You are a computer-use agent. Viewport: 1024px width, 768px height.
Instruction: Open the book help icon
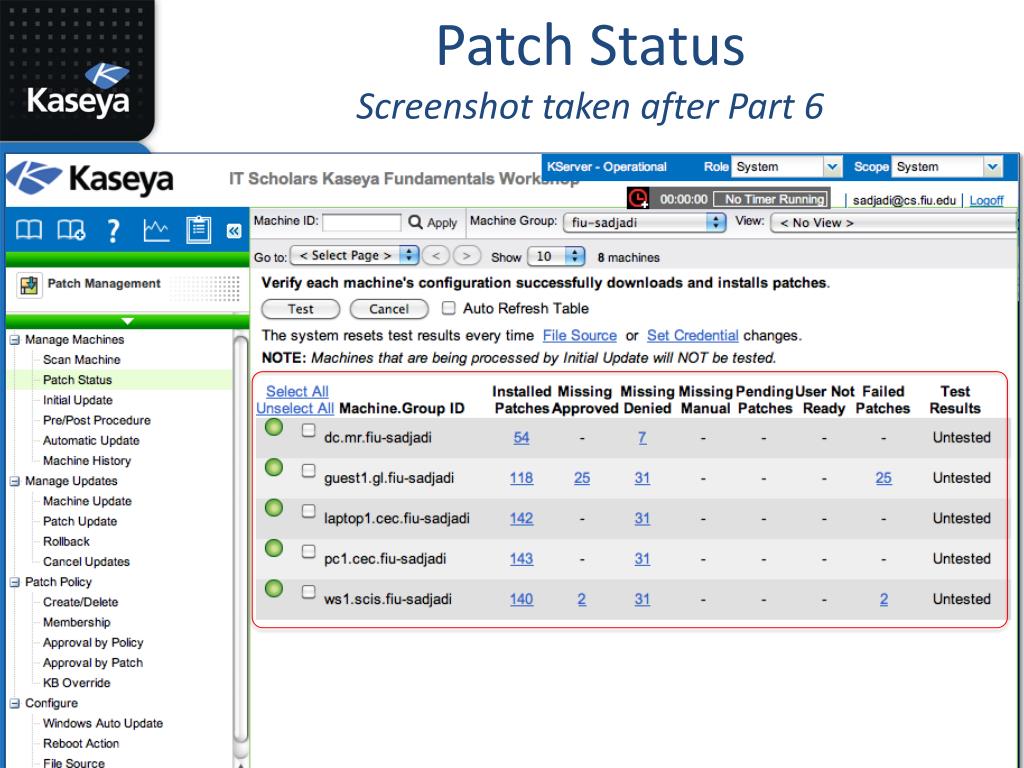(29, 230)
